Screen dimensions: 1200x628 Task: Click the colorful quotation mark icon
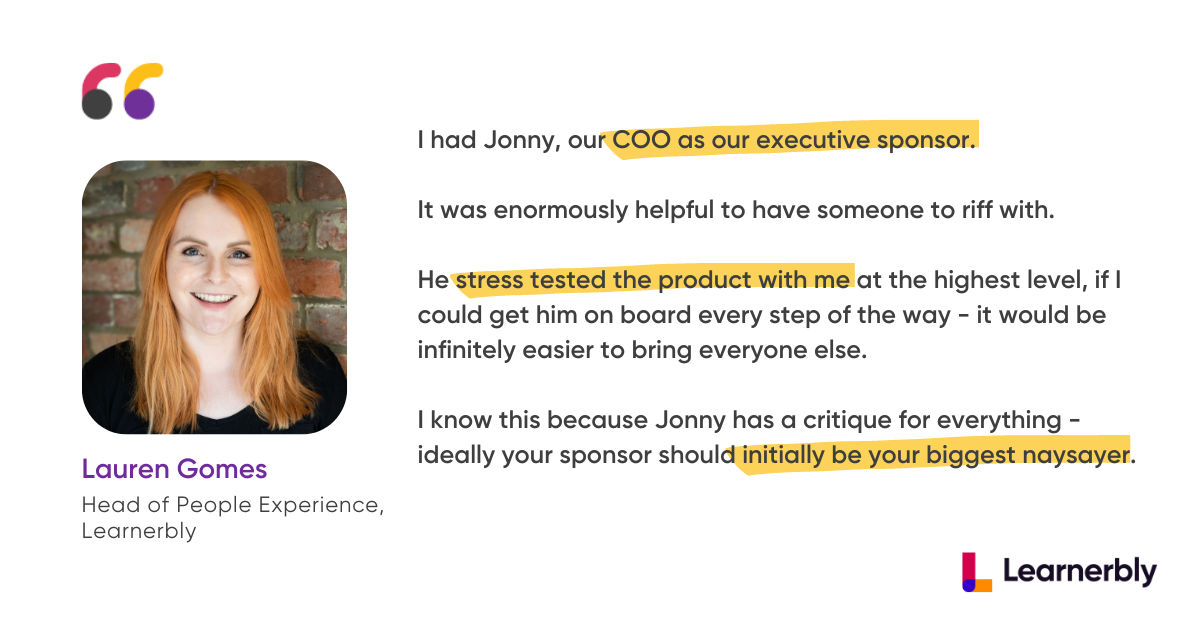122,91
